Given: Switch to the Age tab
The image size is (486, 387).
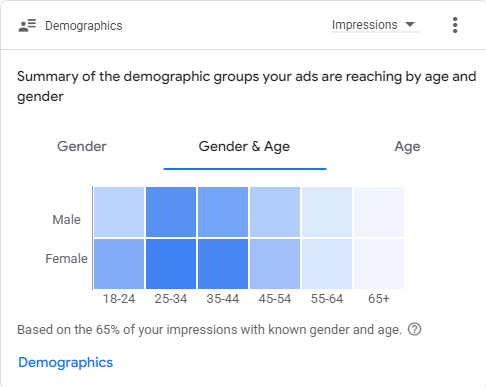Looking at the screenshot, I should [x=407, y=146].
